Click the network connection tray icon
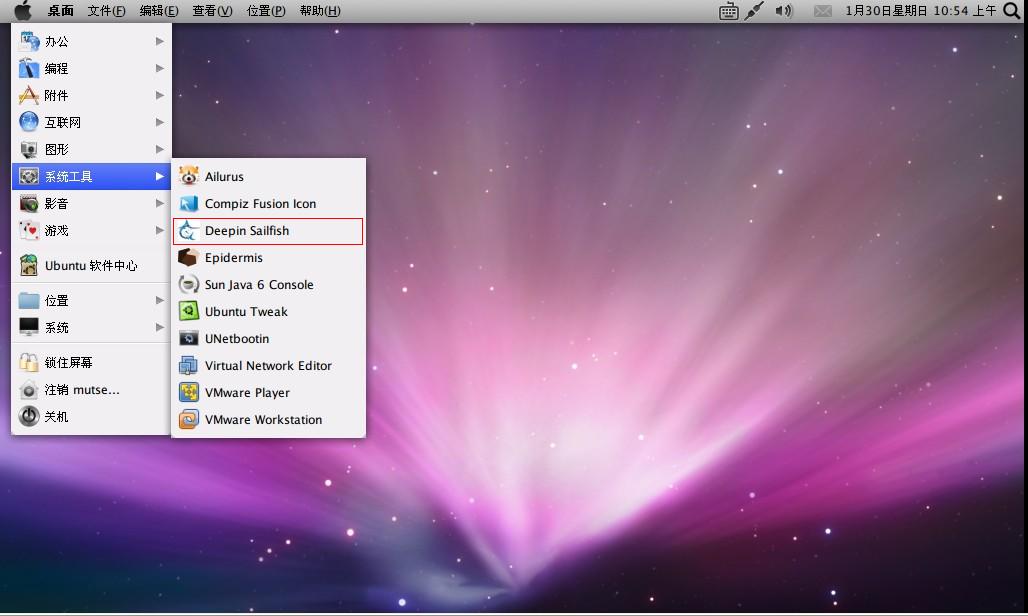Image resolution: width=1028 pixels, height=616 pixels. pos(754,10)
